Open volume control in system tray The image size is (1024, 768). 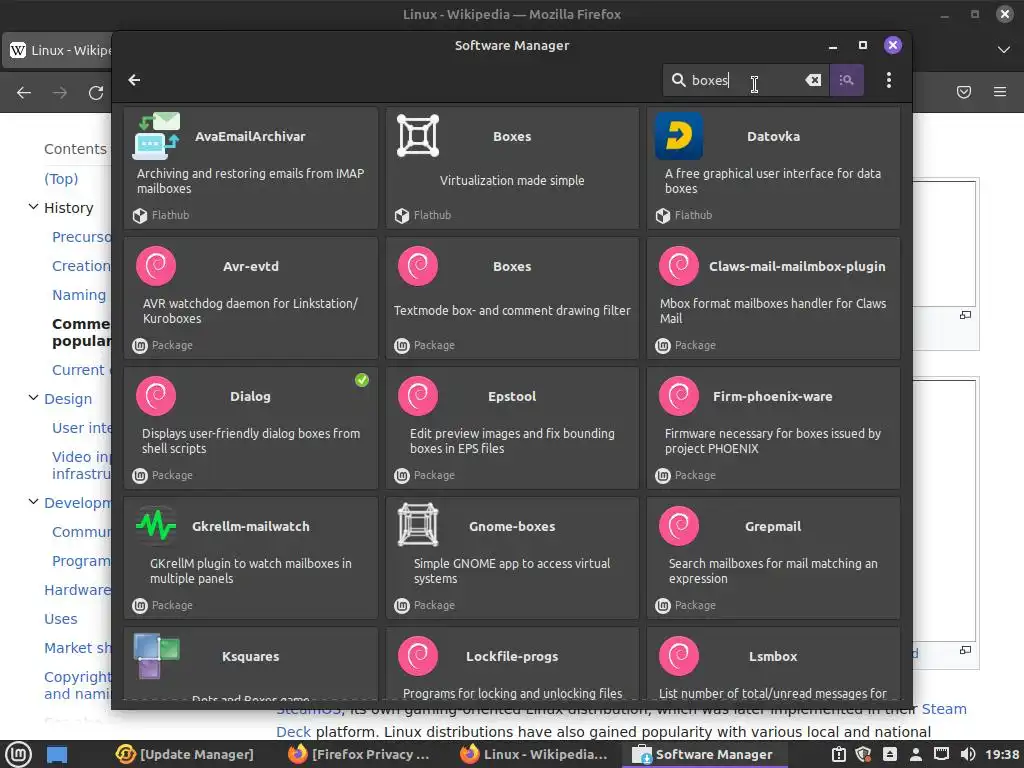(x=967, y=755)
